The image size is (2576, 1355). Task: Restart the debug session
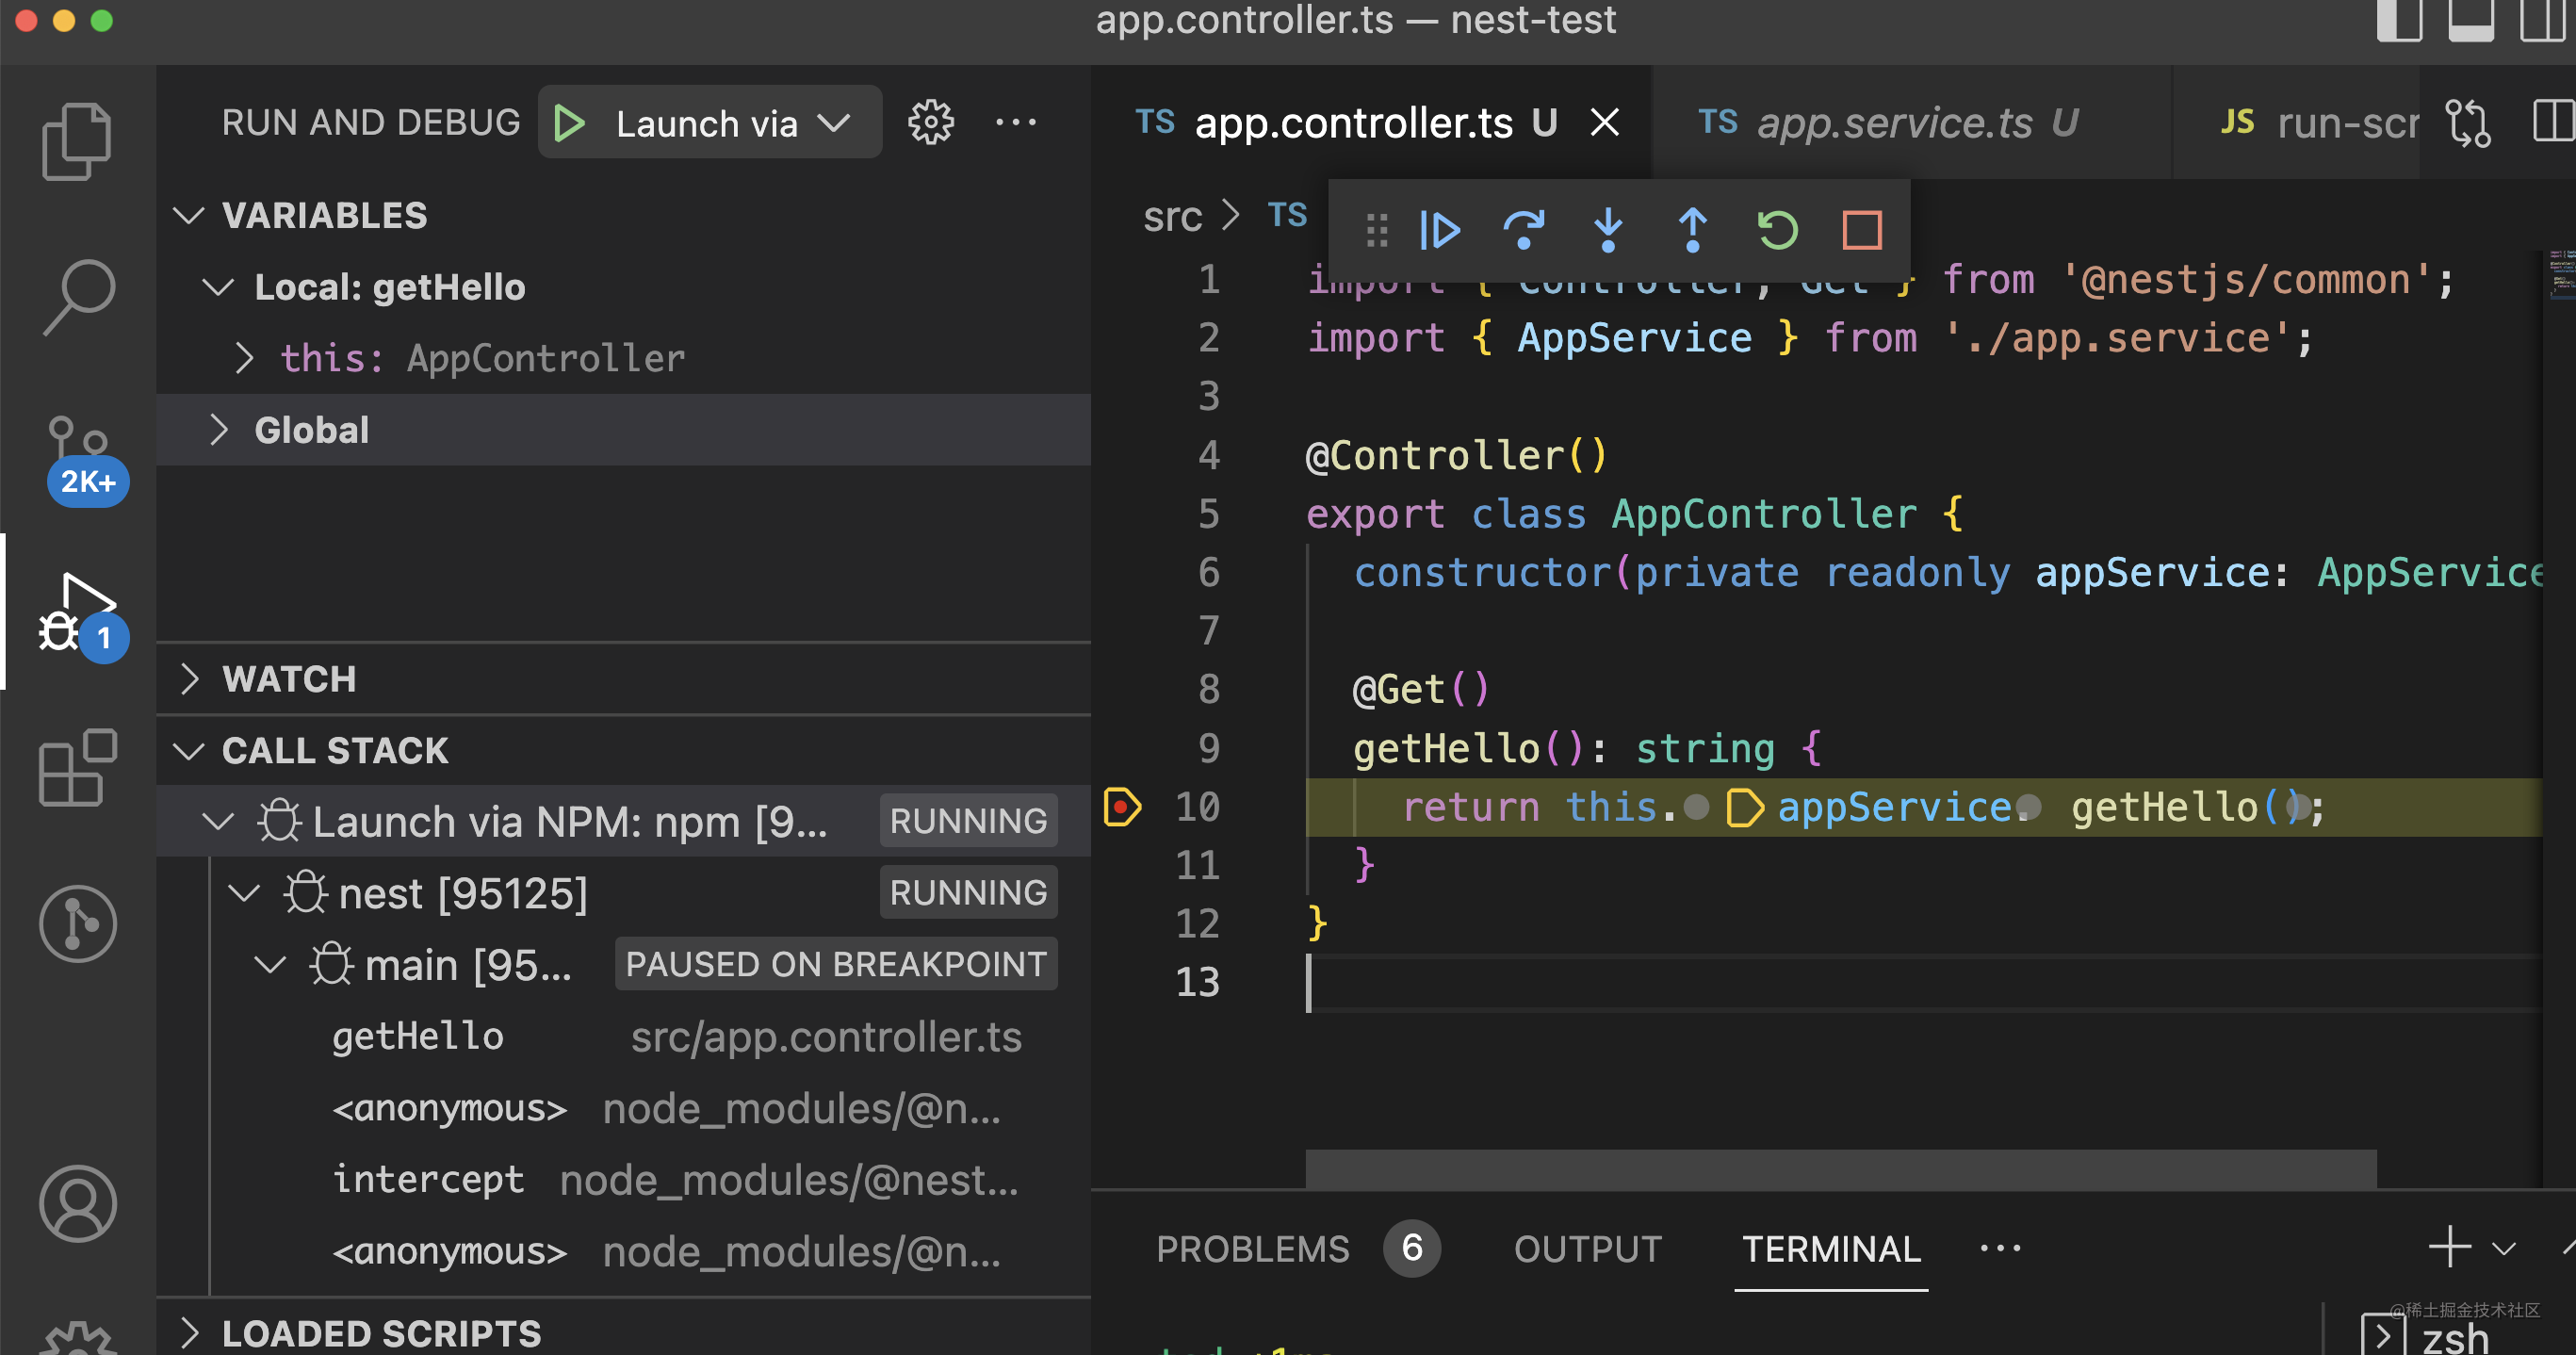[x=1777, y=230]
